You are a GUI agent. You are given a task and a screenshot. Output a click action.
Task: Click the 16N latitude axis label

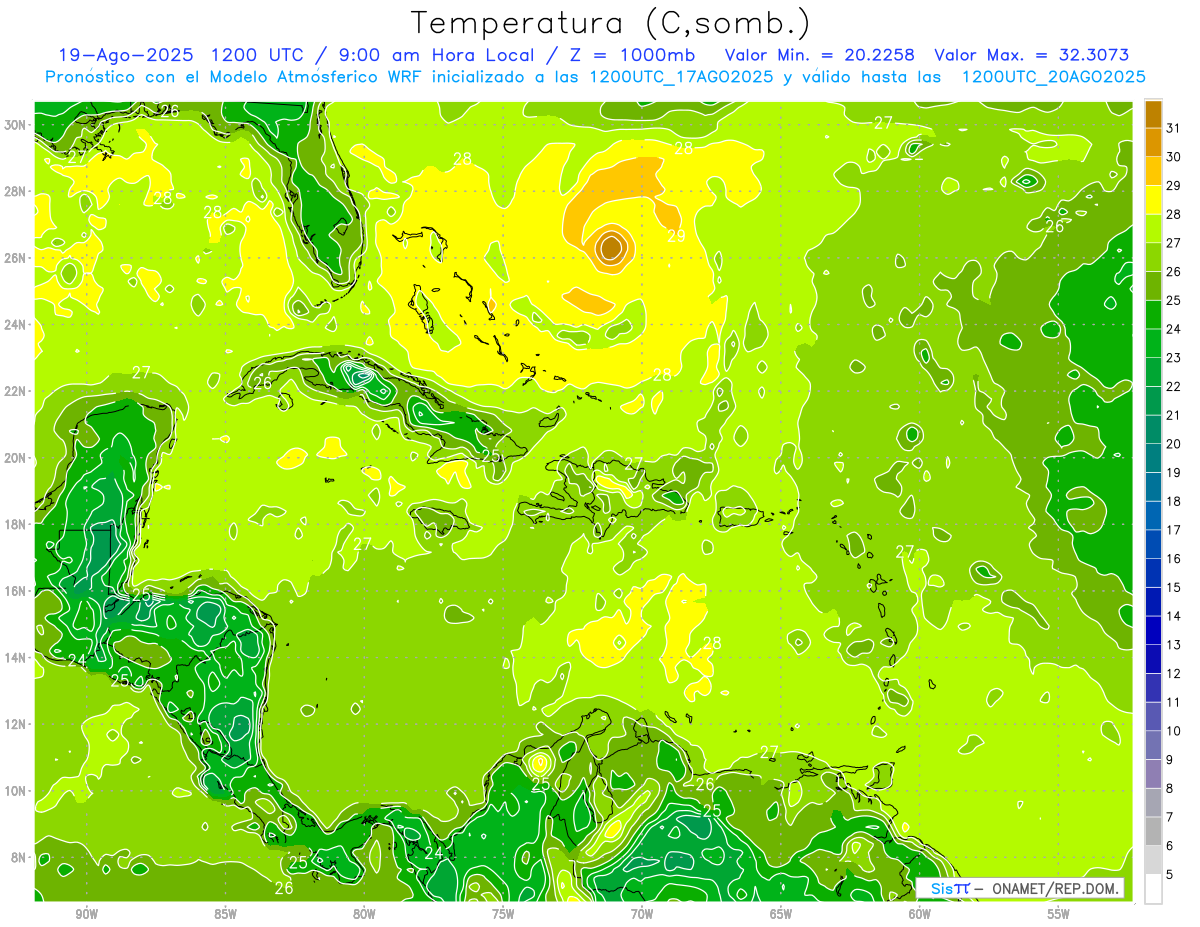[x=16, y=591]
